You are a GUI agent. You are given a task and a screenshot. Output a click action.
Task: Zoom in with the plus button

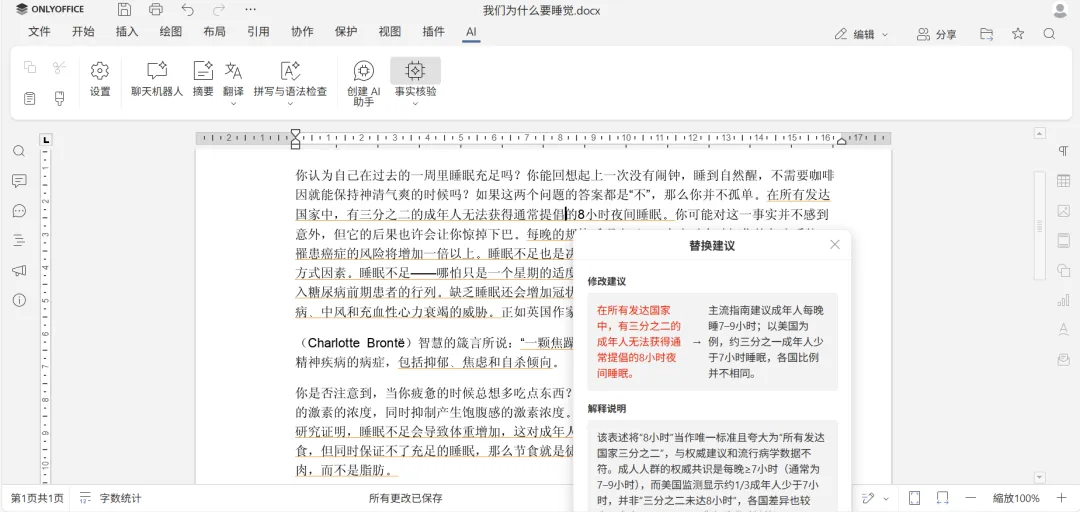[x=1061, y=498]
